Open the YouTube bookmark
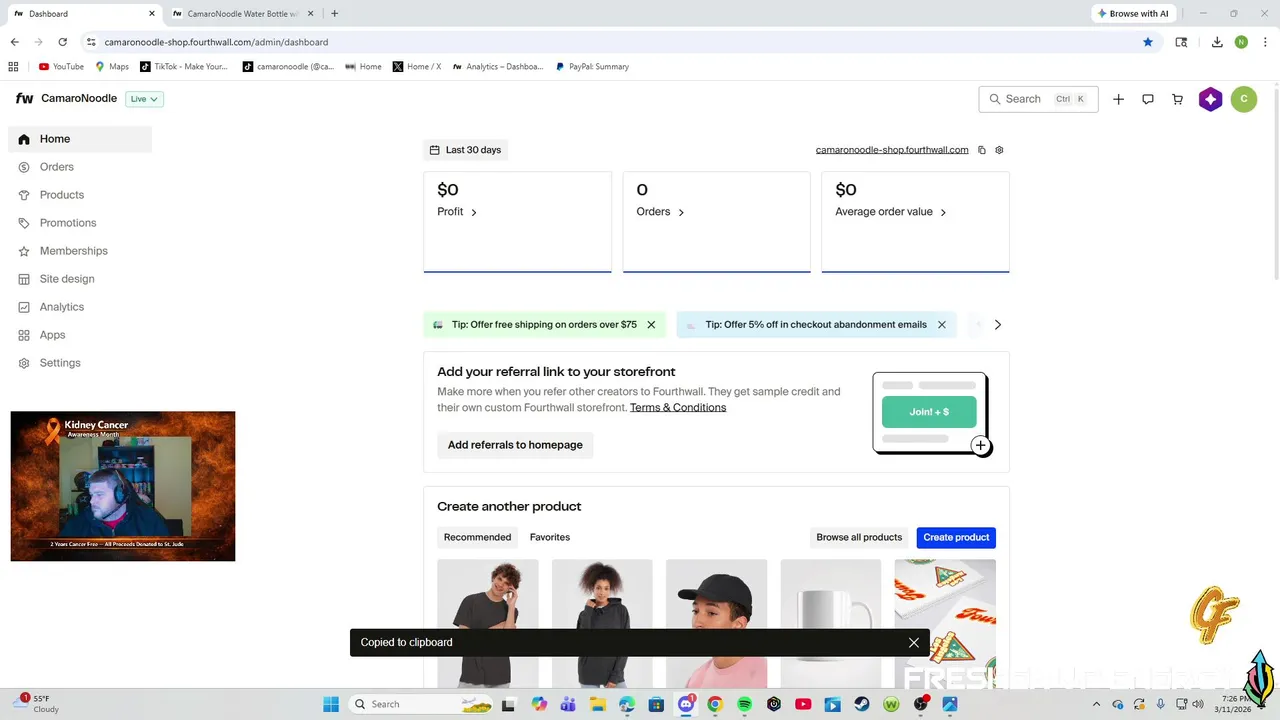 61,67
